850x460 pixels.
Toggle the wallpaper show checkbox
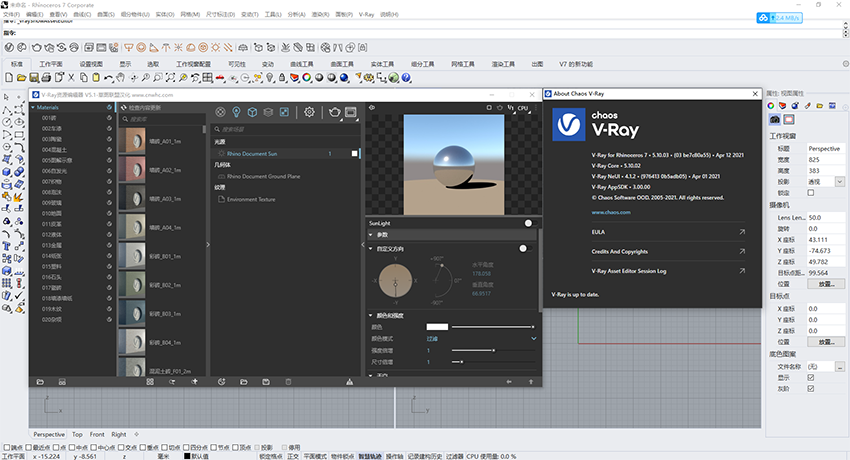click(811, 378)
